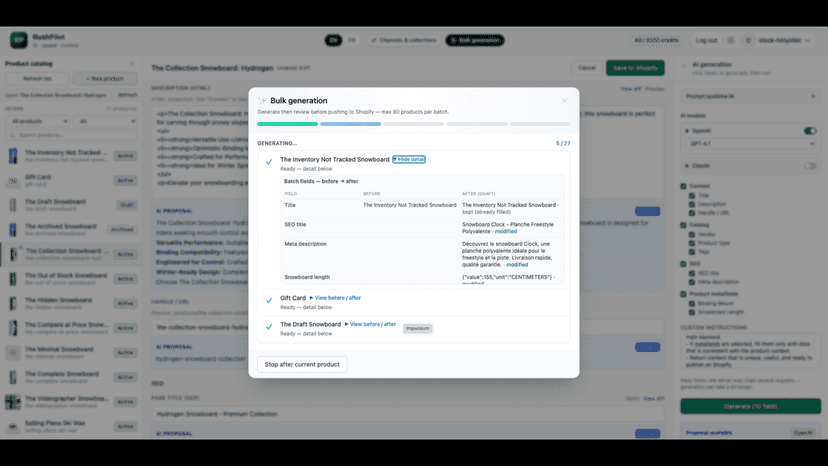The width and height of the screenshot is (828, 466).
Task: Click the gray third progress segment
Action: [414, 124]
